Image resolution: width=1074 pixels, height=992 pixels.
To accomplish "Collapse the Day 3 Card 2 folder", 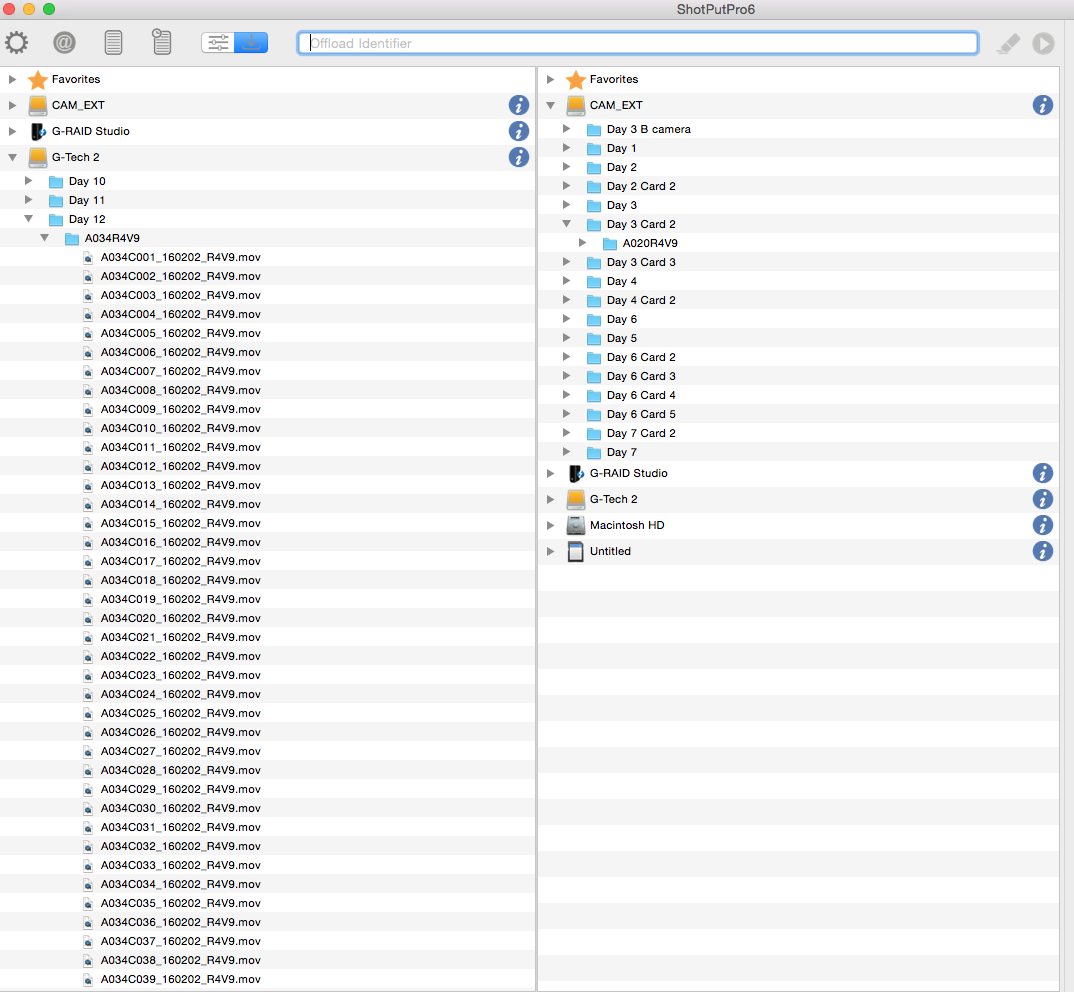I will (567, 224).
